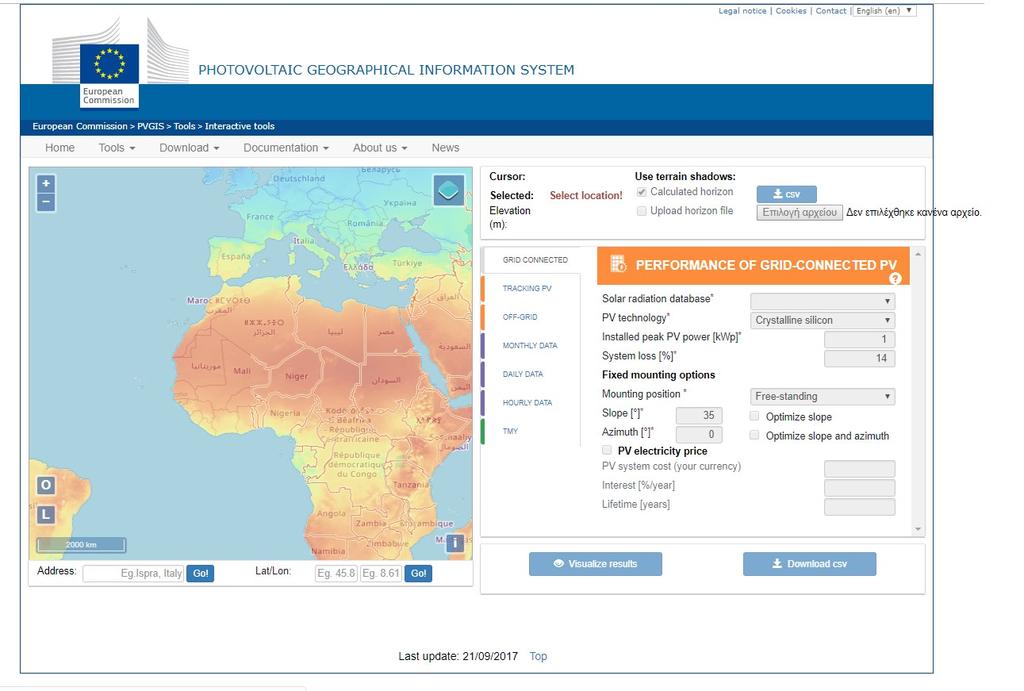The height and width of the screenshot is (691, 1024).
Task: Zoom out on the map
Action: (x=46, y=202)
